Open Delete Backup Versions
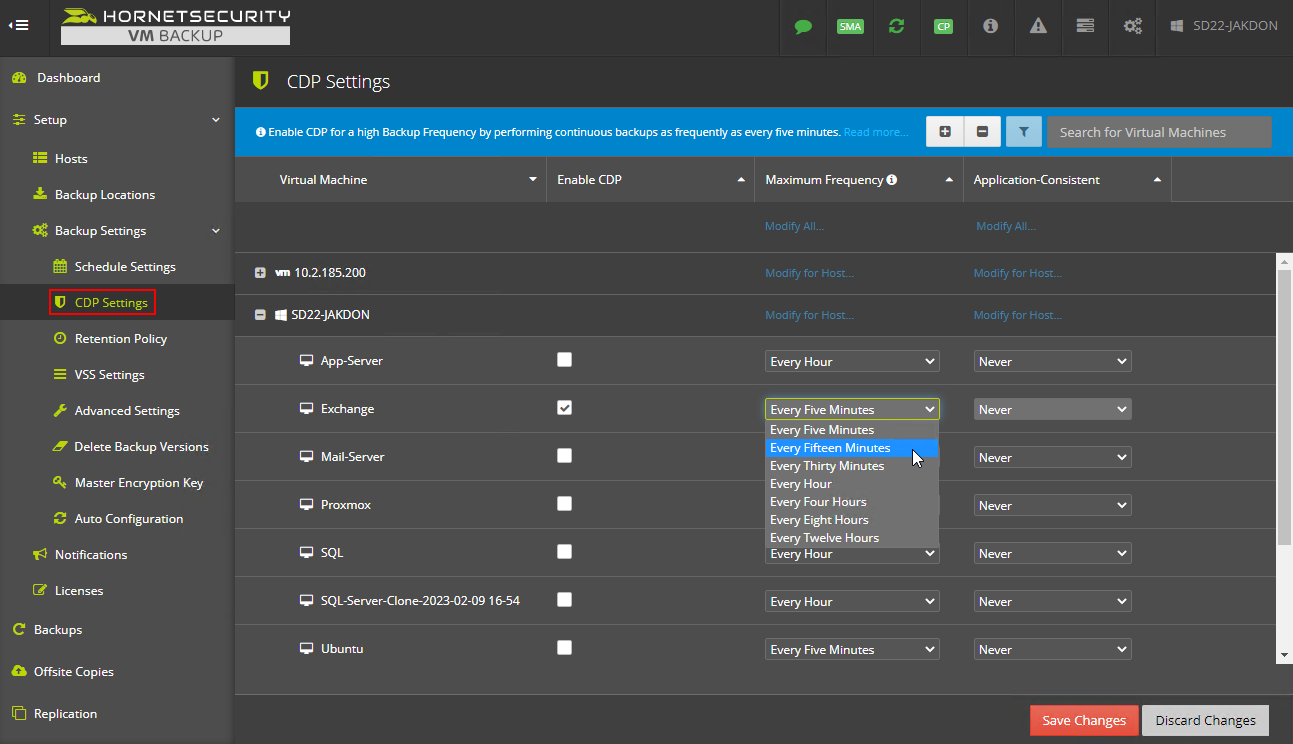 coord(141,447)
